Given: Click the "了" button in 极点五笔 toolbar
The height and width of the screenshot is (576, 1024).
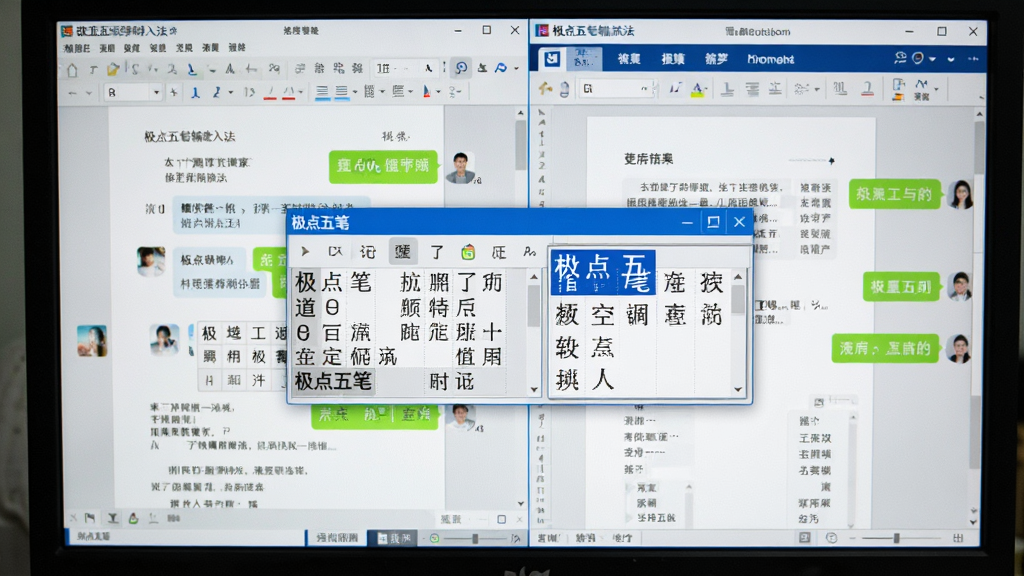Looking at the screenshot, I should tap(437, 251).
